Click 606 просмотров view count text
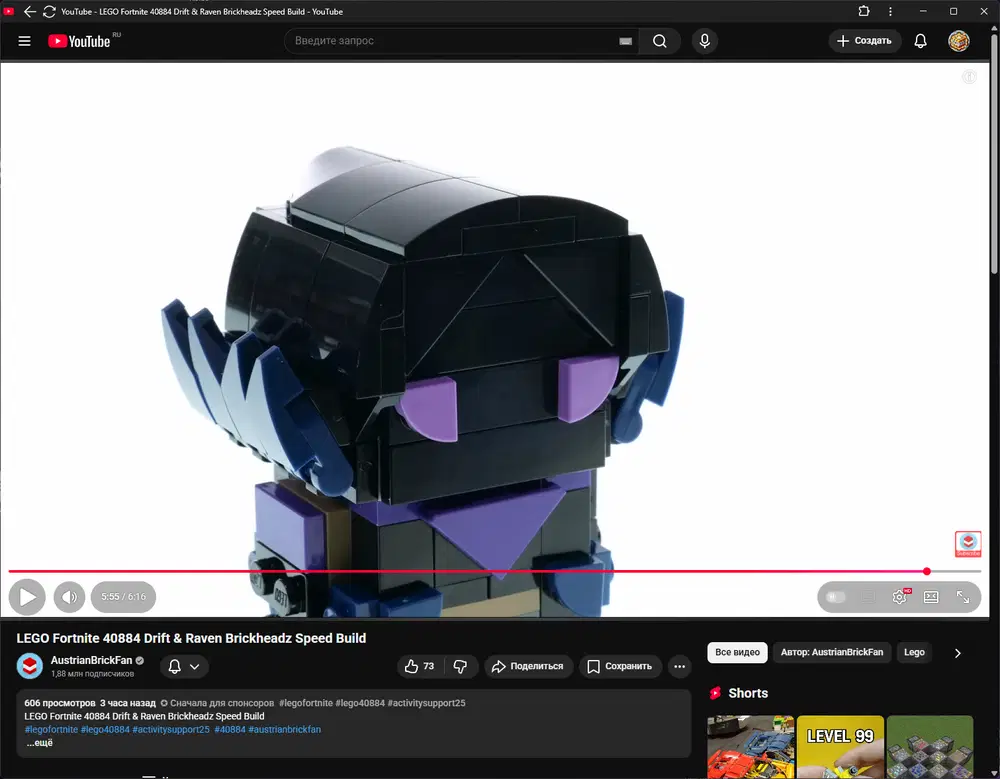This screenshot has height=779, width=1000. point(59,703)
